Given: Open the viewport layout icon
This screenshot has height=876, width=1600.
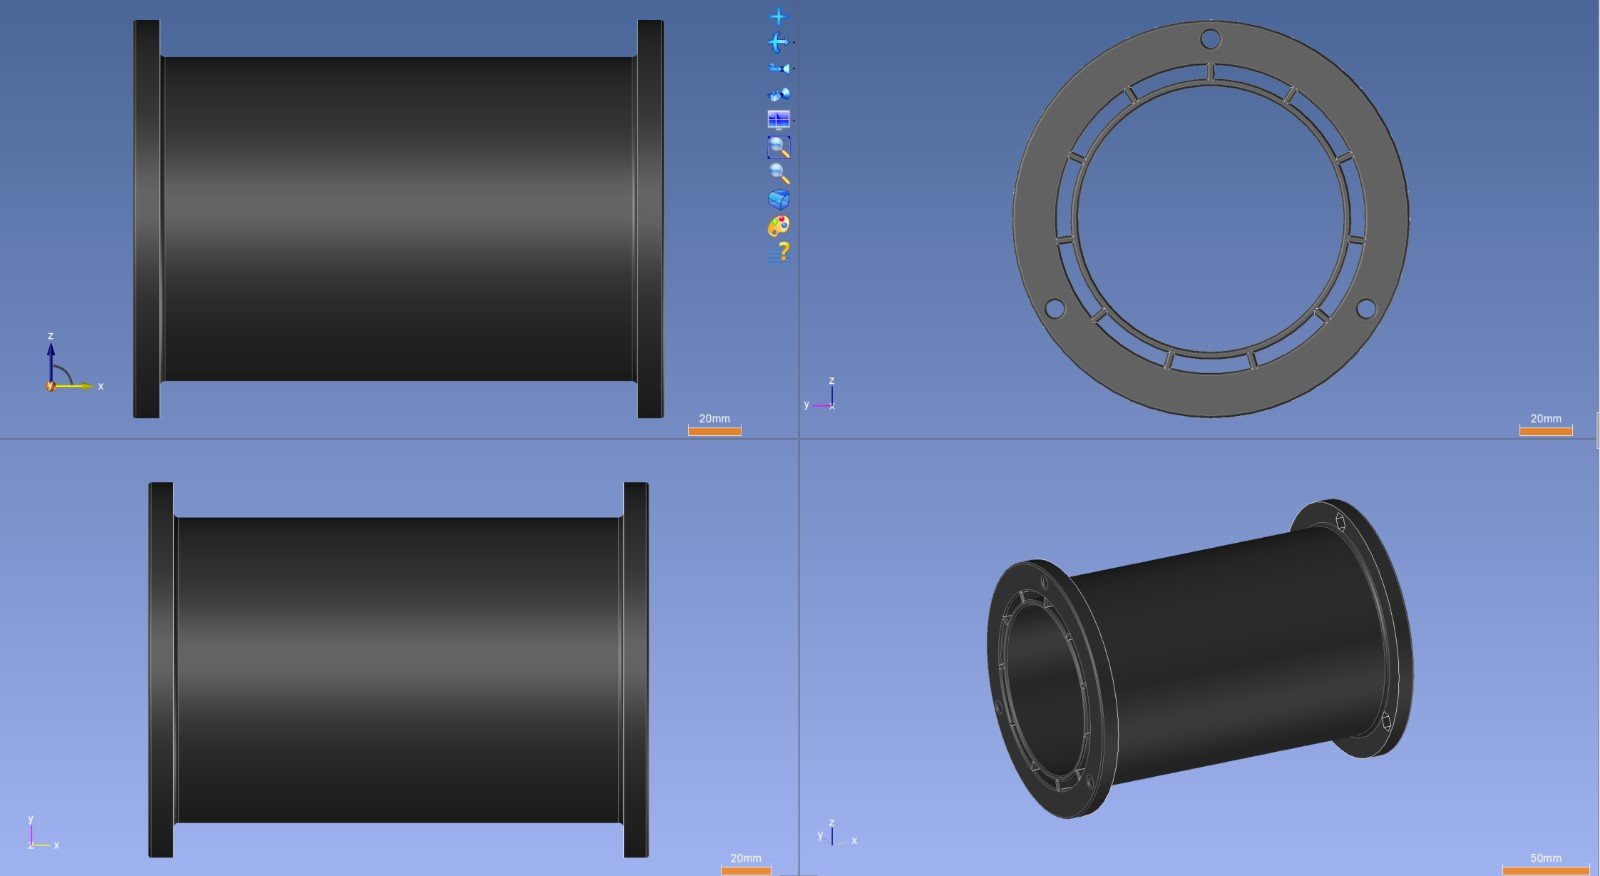Looking at the screenshot, I should click(777, 120).
